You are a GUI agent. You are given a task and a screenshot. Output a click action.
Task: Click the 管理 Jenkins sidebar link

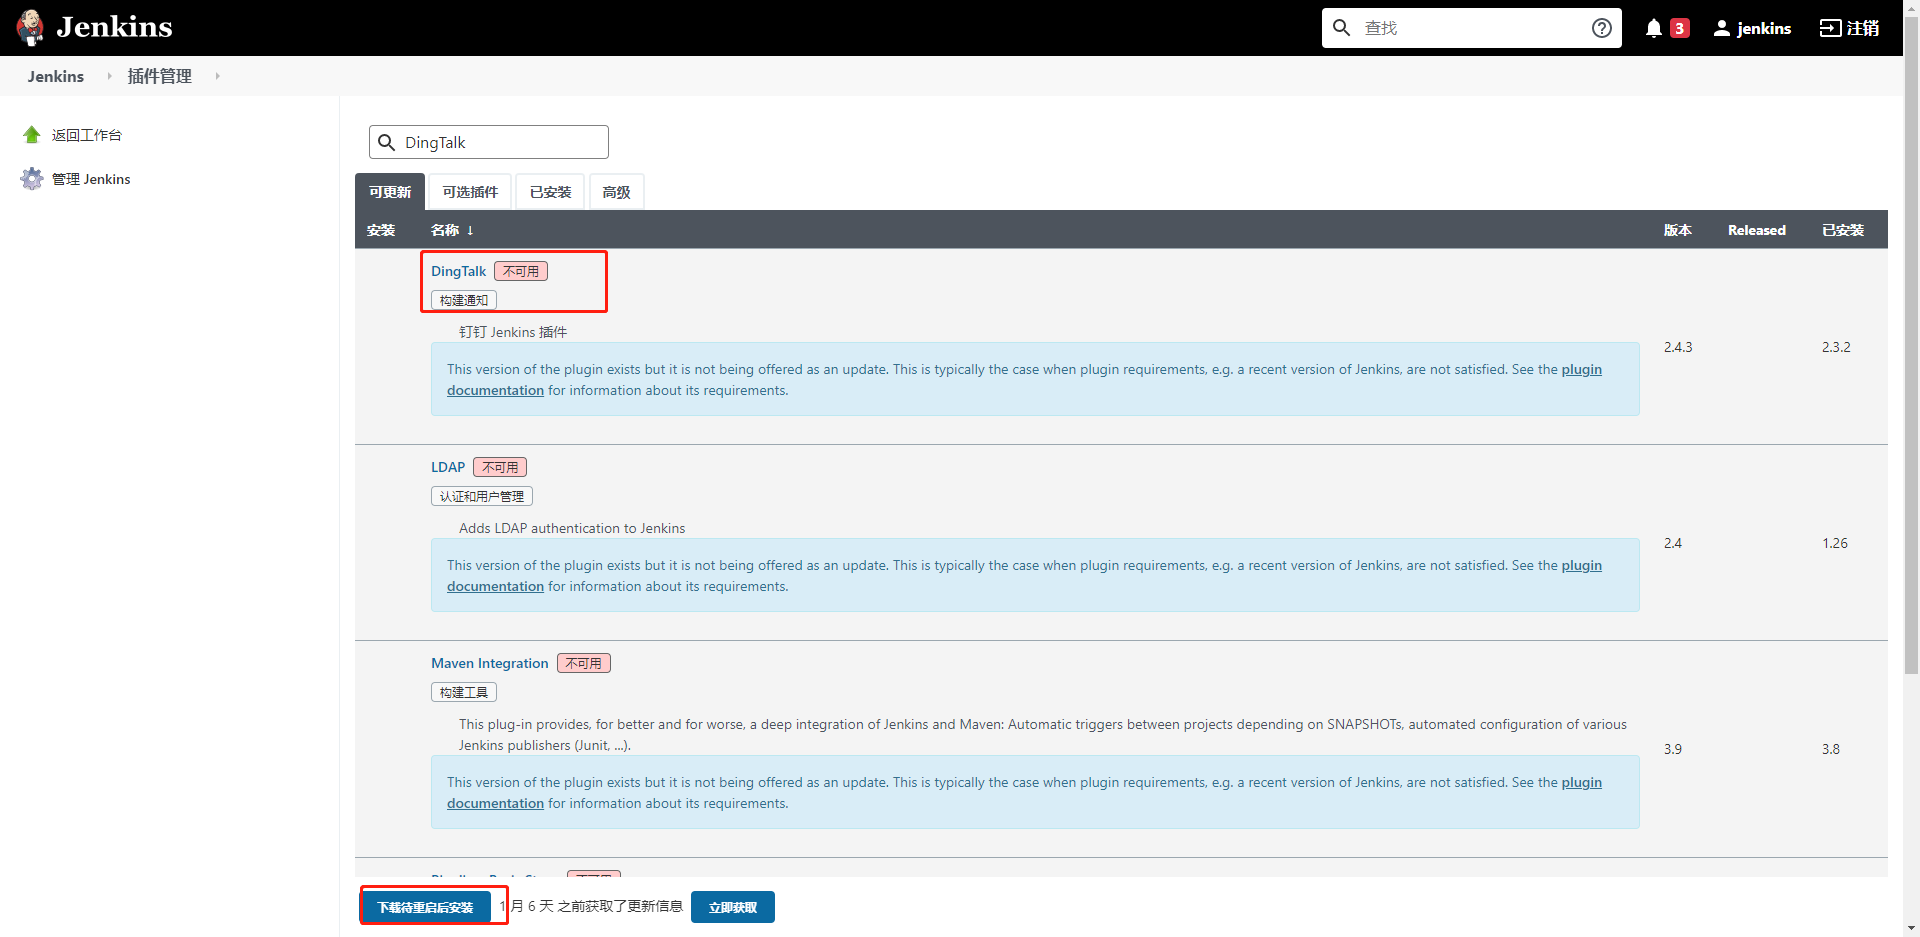[91, 179]
